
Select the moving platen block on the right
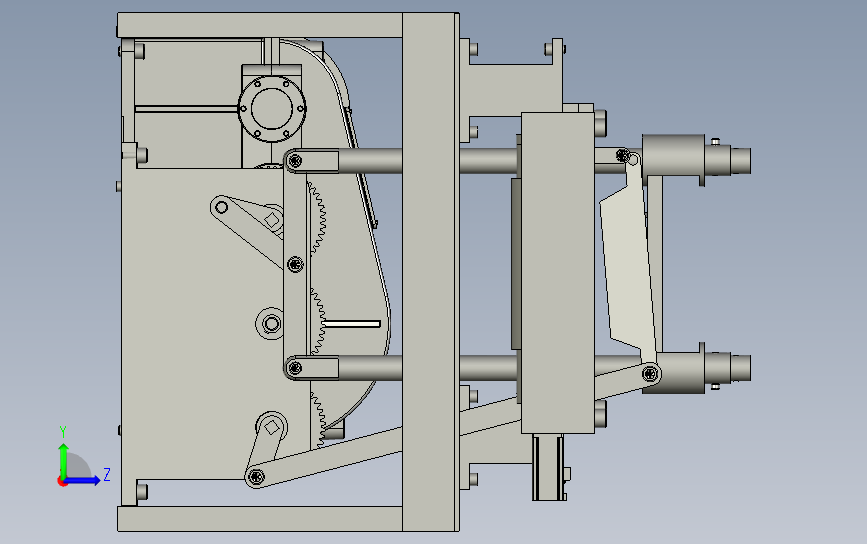tap(558, 273)
